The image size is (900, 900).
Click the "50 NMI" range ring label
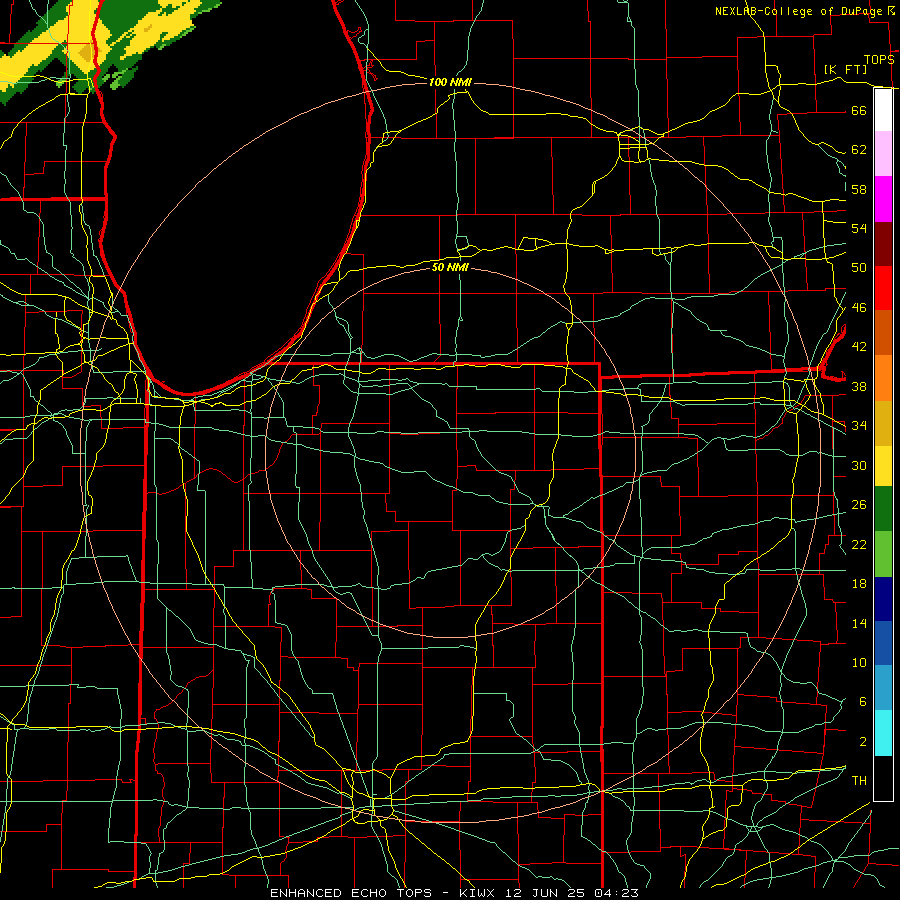coord(451,267)
